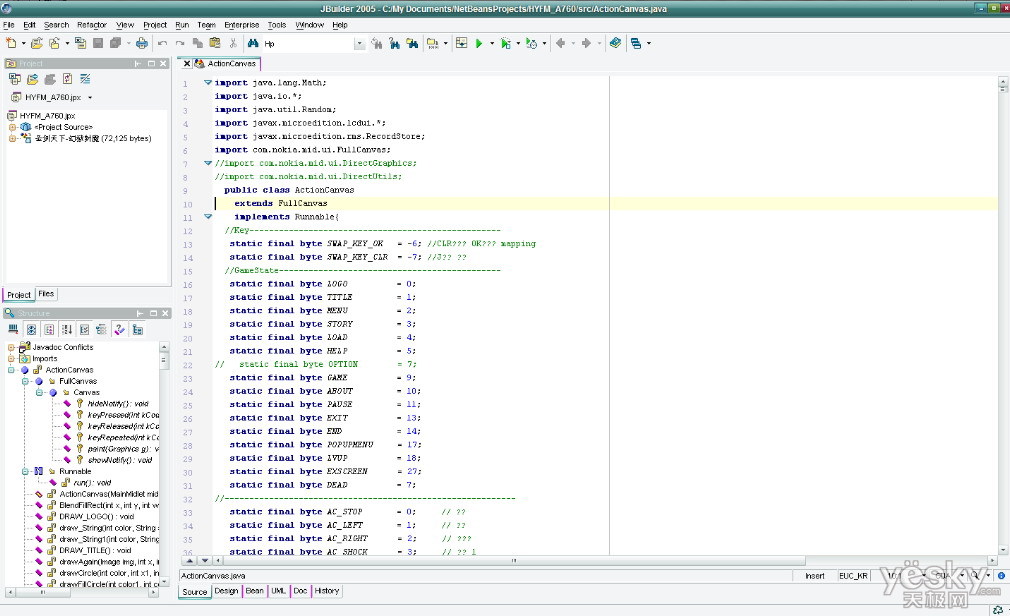1010x616 pixels.
Task: Click the Refresh icon in Project pane toolbar
Action: [67, 79]
